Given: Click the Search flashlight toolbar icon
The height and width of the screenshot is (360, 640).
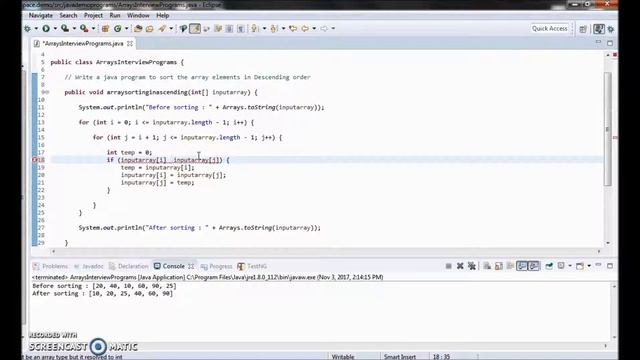Looking at the screenshot, I should 162,29.
